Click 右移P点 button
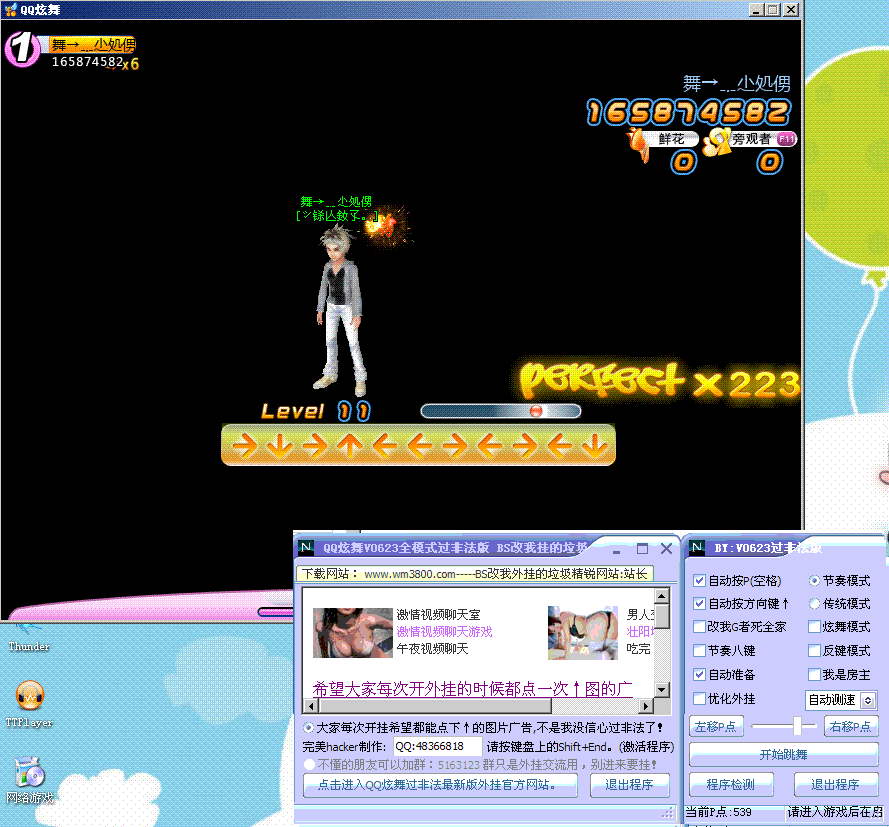This screenshot has width=889, height=827. [850, 726]
